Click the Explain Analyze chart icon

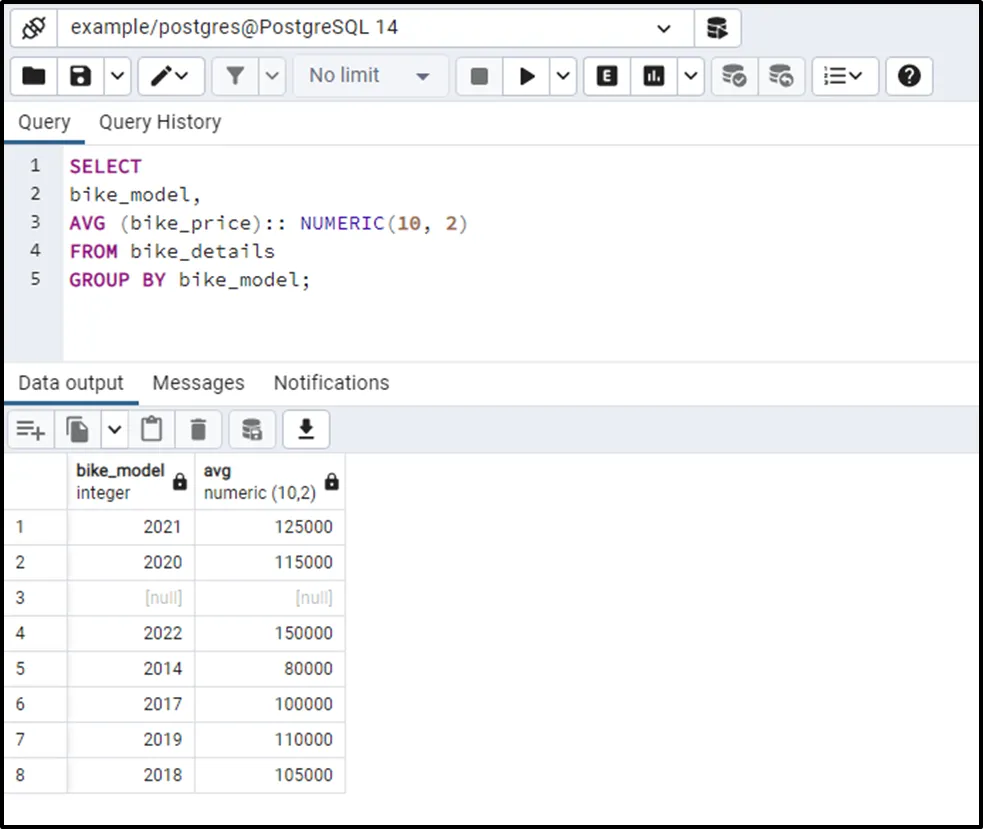tap(654, 76)
